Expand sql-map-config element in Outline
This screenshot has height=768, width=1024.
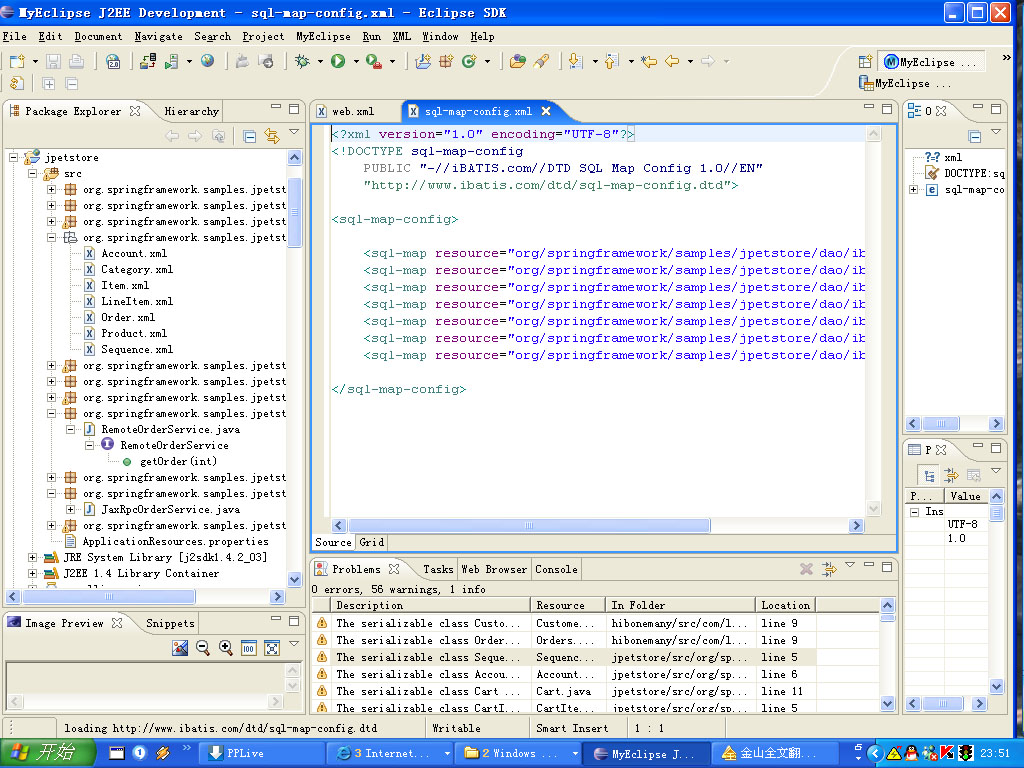click(x=914, y=189)
